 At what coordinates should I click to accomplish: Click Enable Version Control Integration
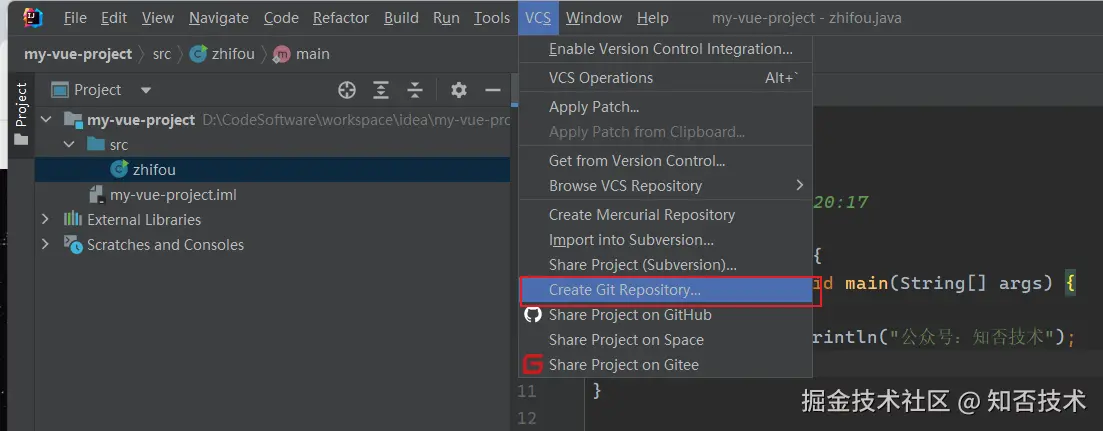pyautogui.click(x=670, y=49)
